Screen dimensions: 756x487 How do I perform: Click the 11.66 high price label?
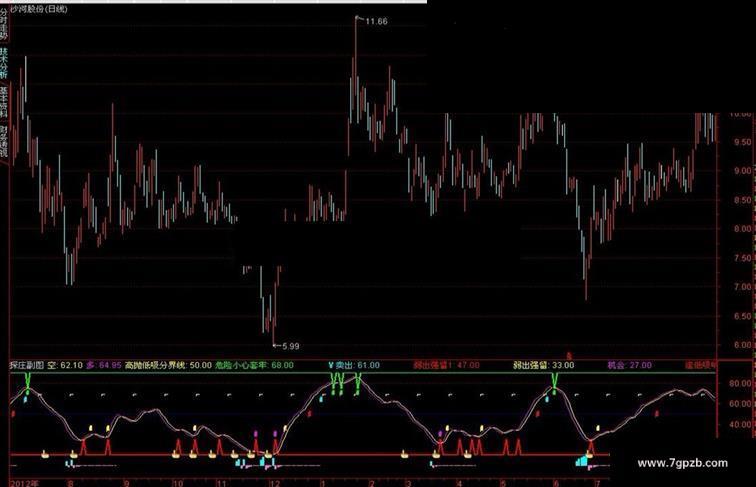pos(376,21)
